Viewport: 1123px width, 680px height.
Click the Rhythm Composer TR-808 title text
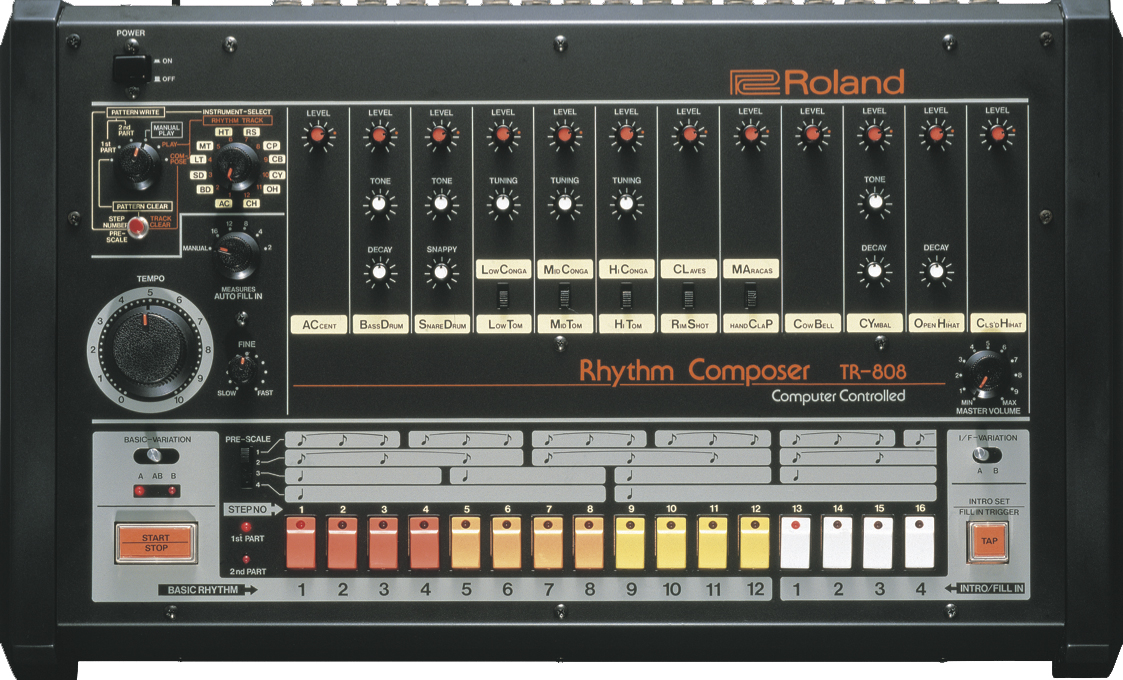(x=742, y=371)
